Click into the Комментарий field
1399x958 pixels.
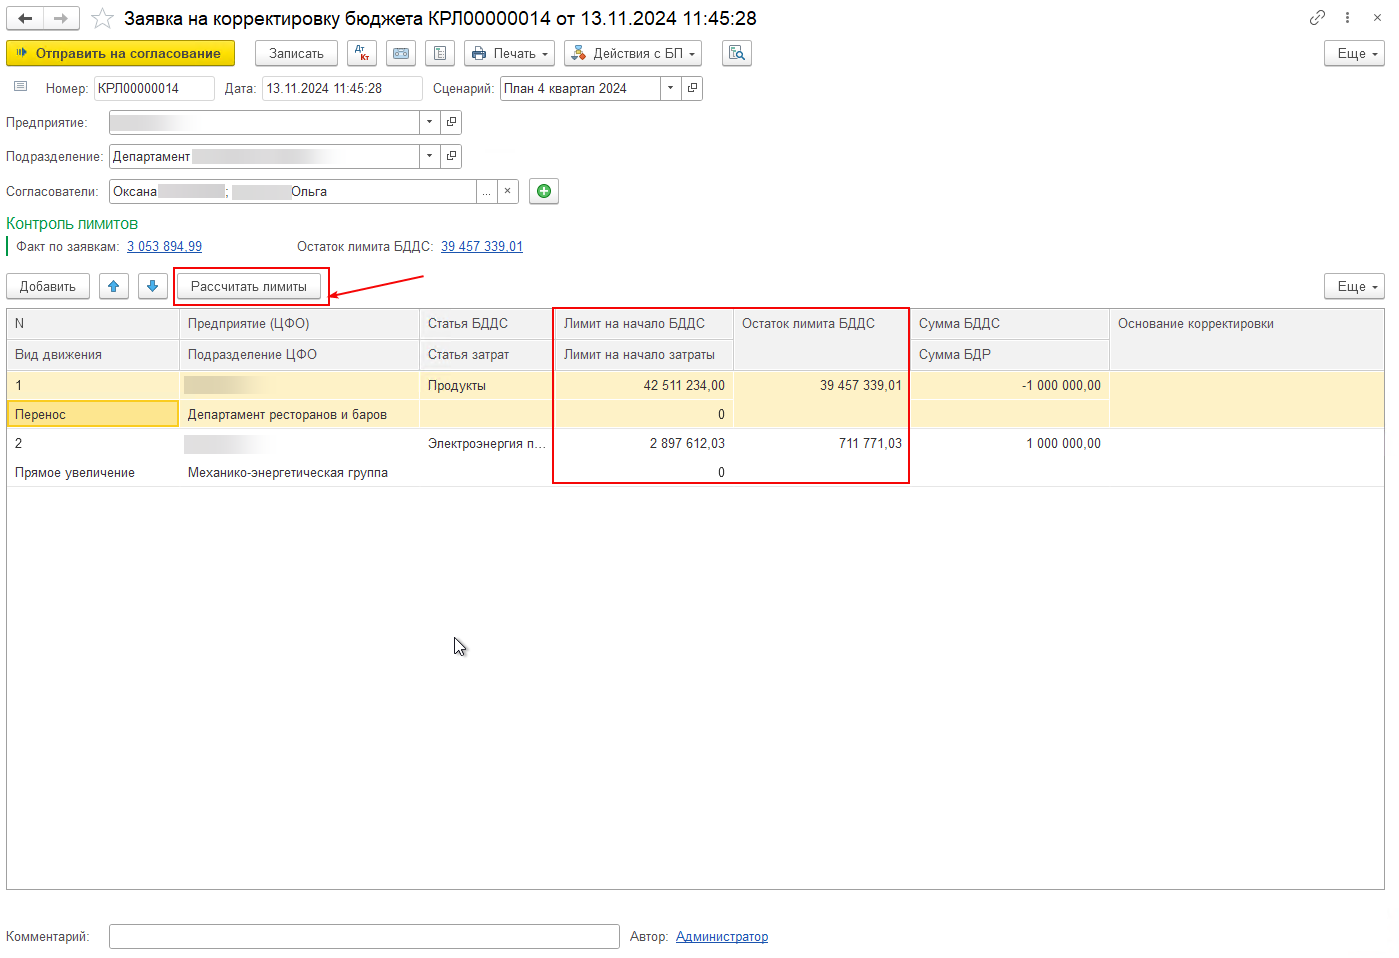pos(364,936)
